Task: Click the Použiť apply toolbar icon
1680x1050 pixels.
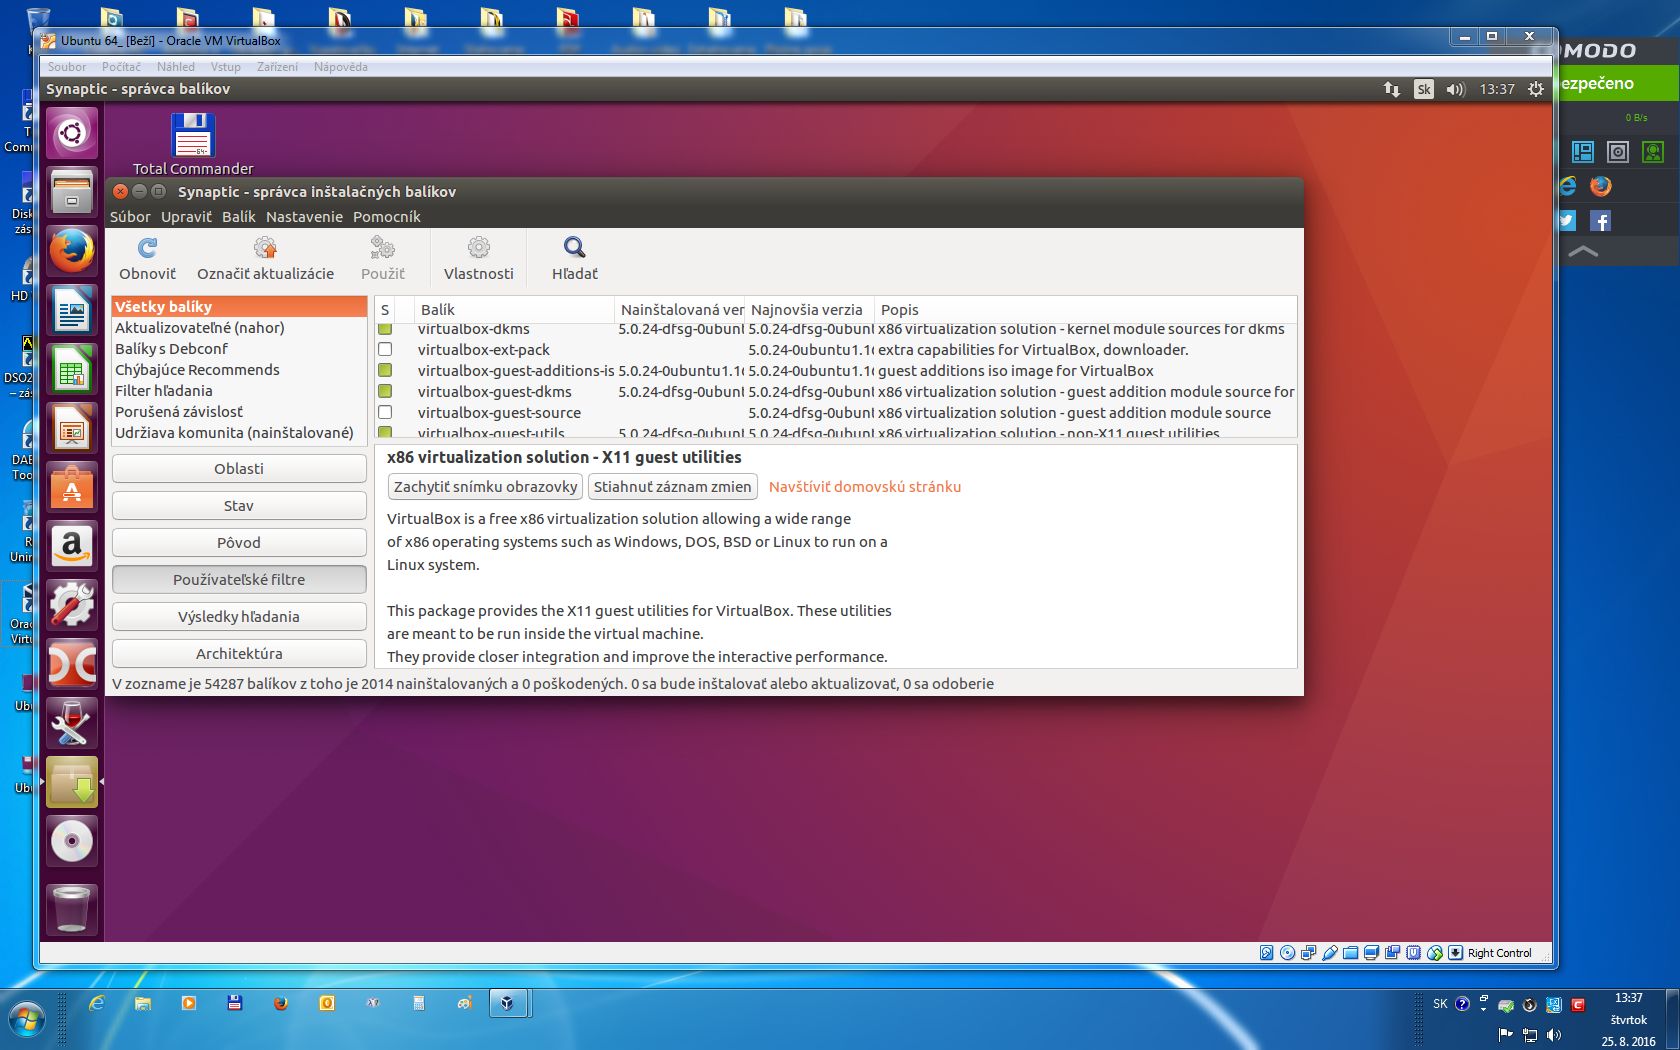Action: point(383,248)
